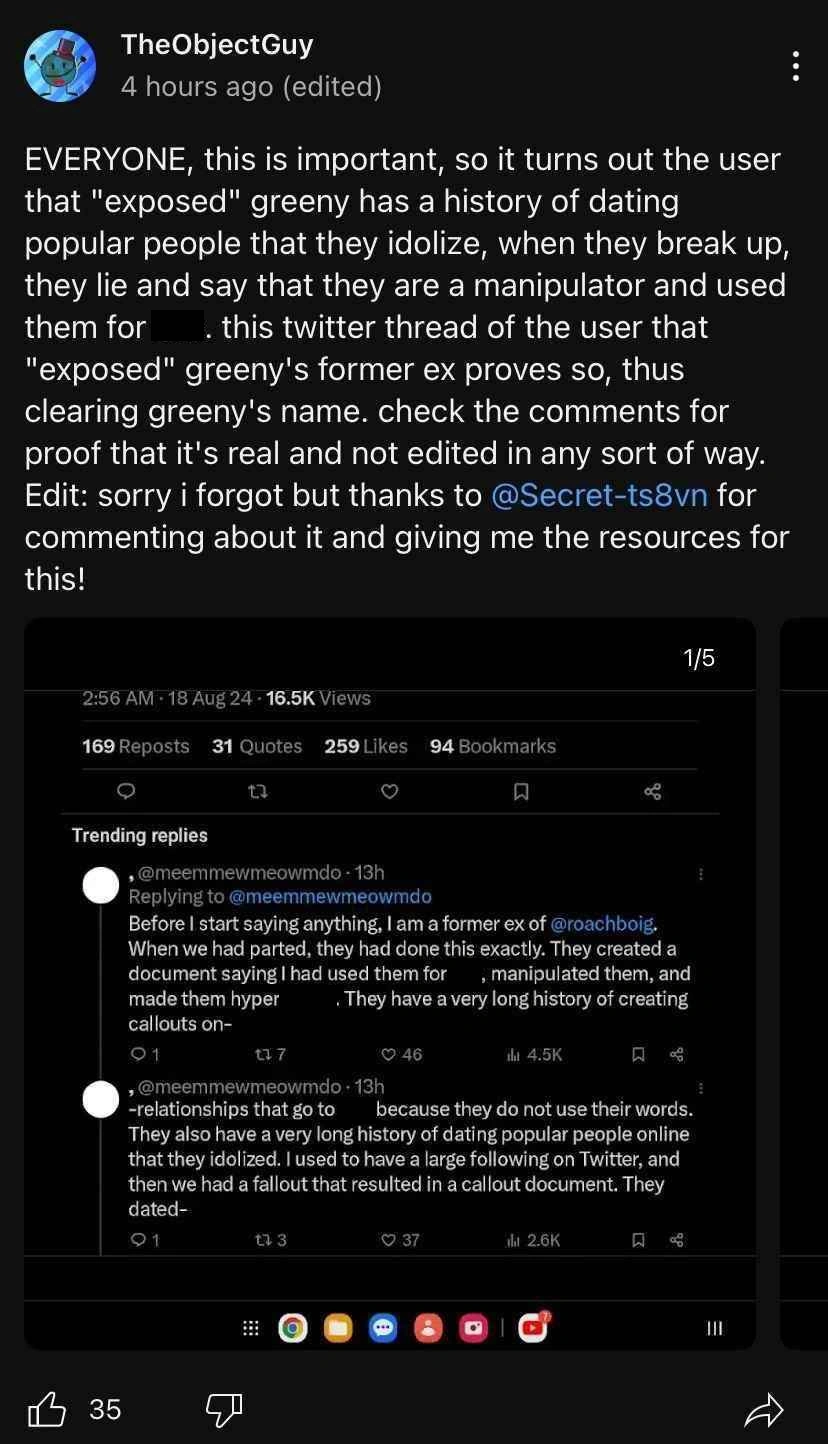Click the reply icon under the tweet
Viewport: 828px width, 1444px height.
125,791
